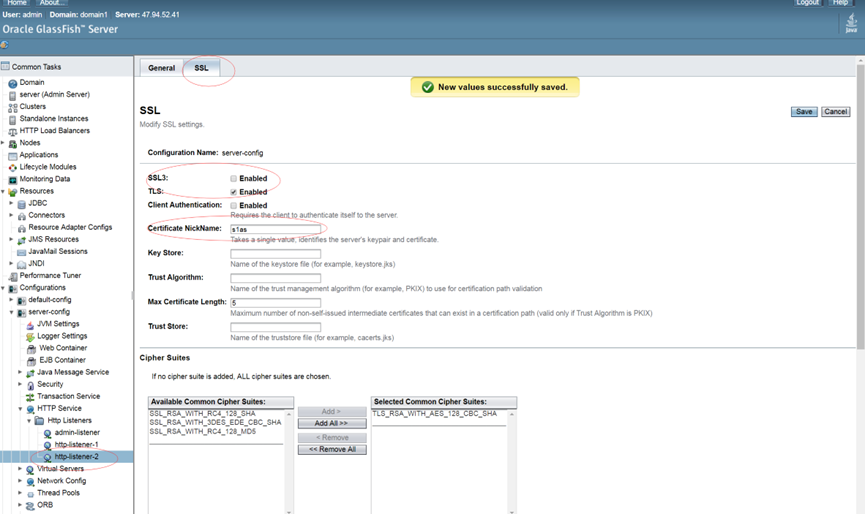Select SSL_RSA_WITH_RC4_128_MD5 cipher suite

[202, 432]
